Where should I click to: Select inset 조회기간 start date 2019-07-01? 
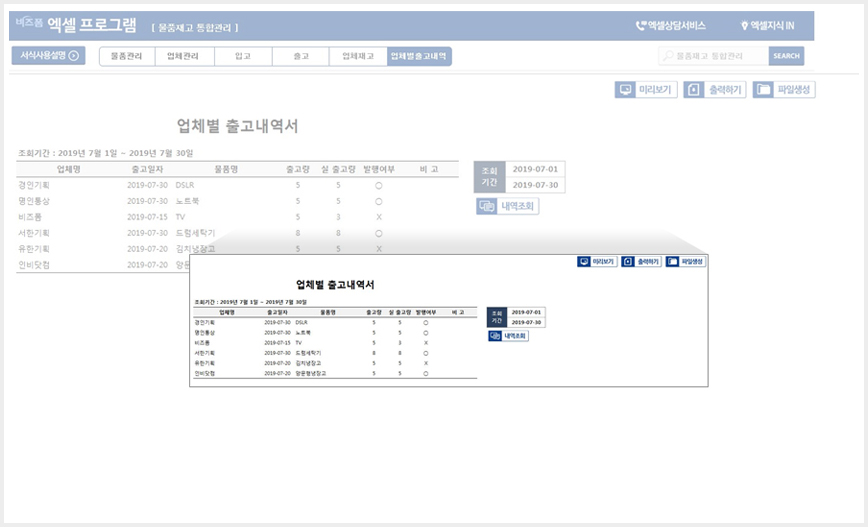coord(526,312)
